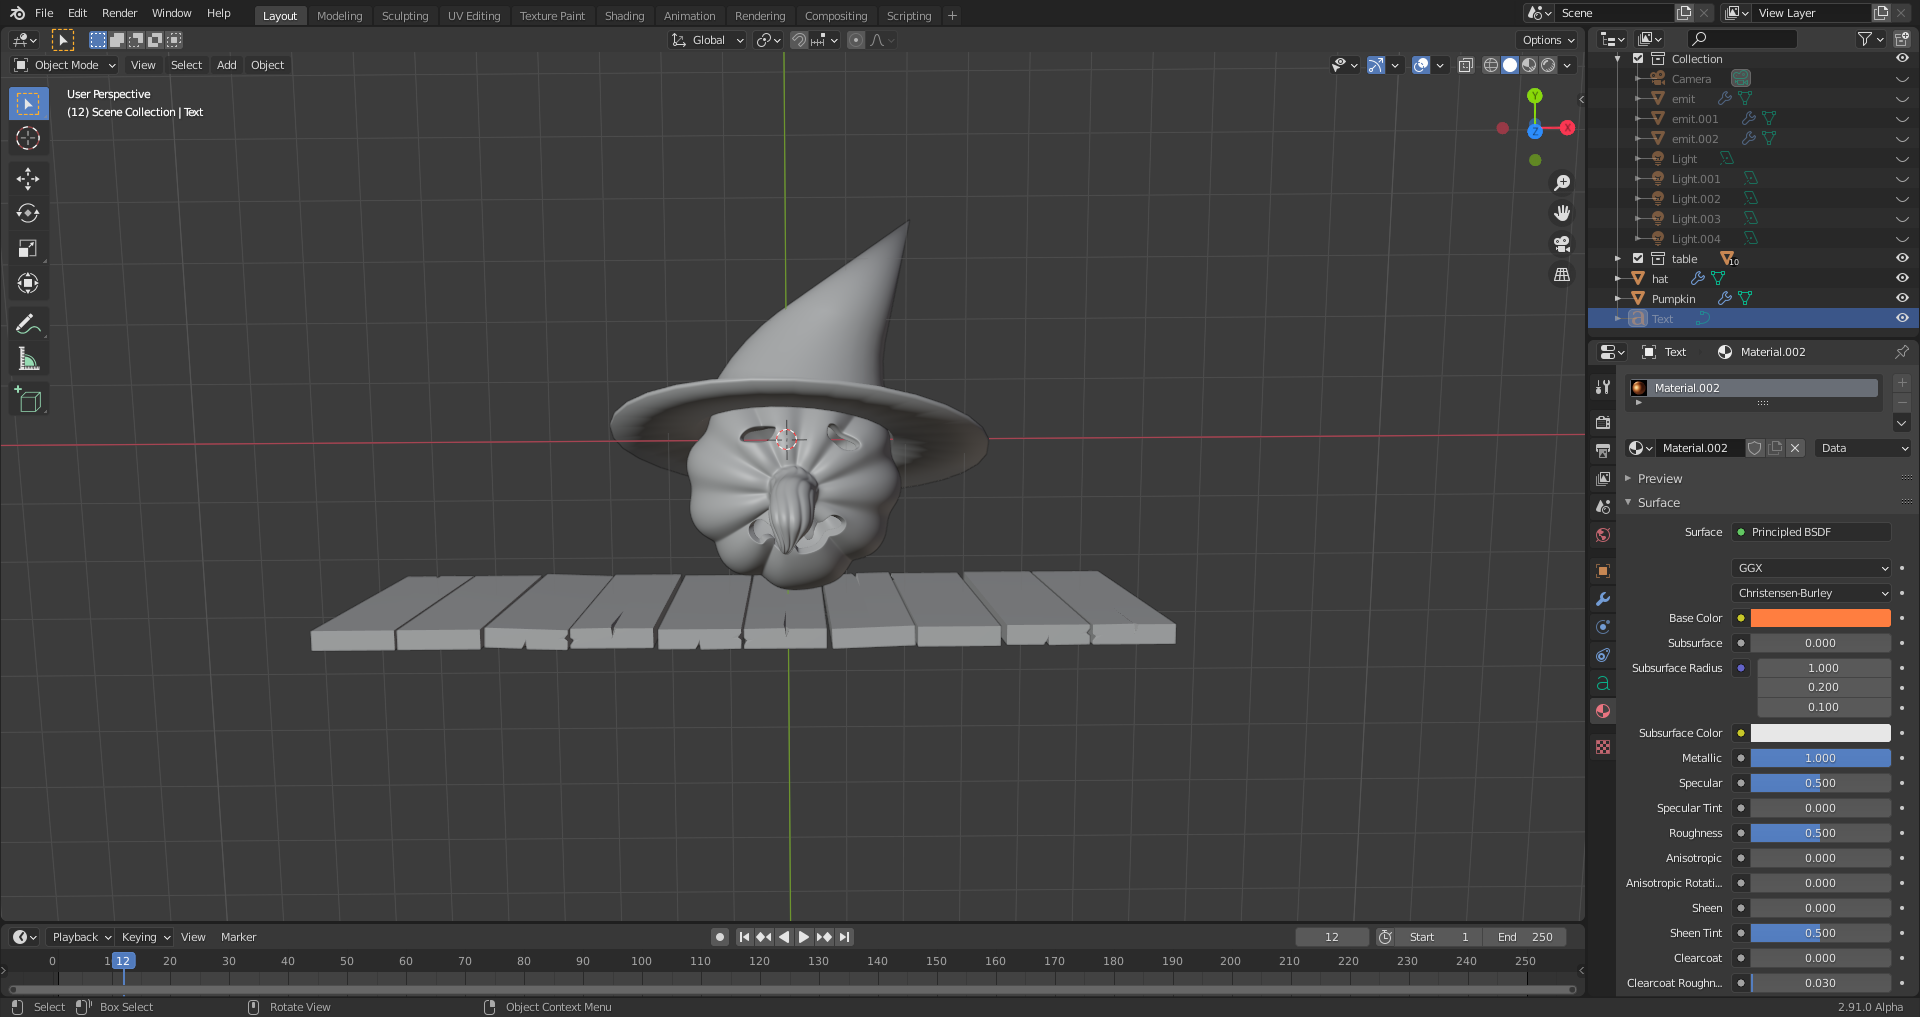Expand the Preview panel
Viewport: 1920px width, 1017px height.
click(1660, 479)
